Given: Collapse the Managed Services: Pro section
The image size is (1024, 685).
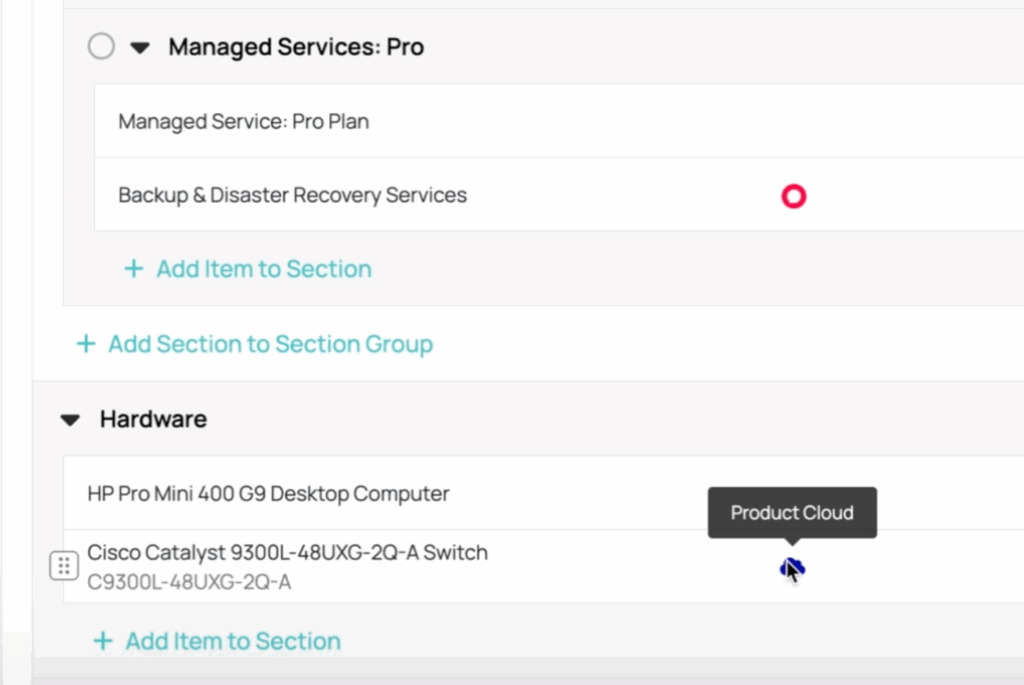Looking at the screenshot, I should [140, 47].
